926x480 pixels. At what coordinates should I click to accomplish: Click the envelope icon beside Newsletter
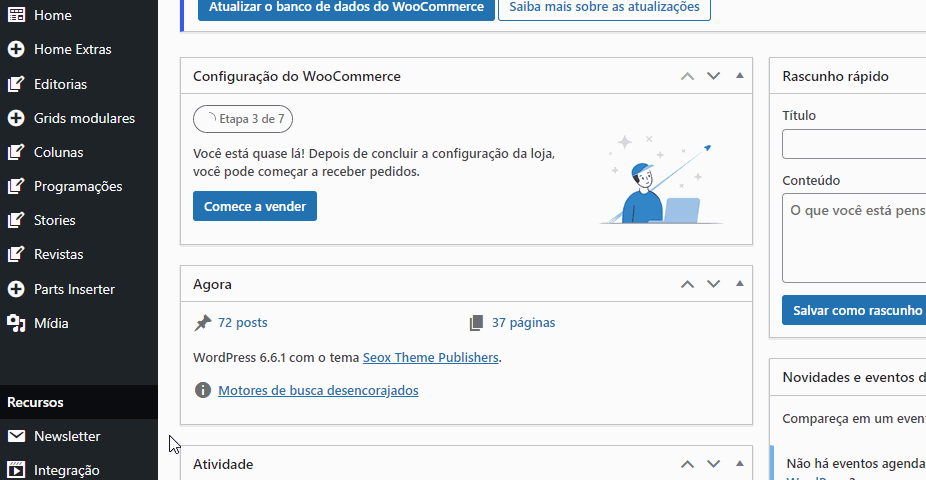pos(16,436)
